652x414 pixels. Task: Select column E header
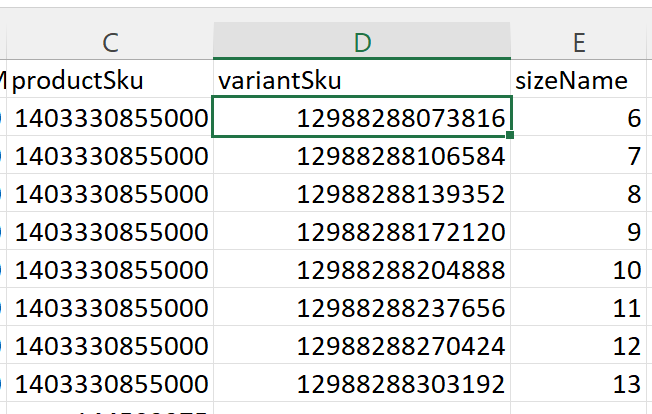tap(579, 41)
